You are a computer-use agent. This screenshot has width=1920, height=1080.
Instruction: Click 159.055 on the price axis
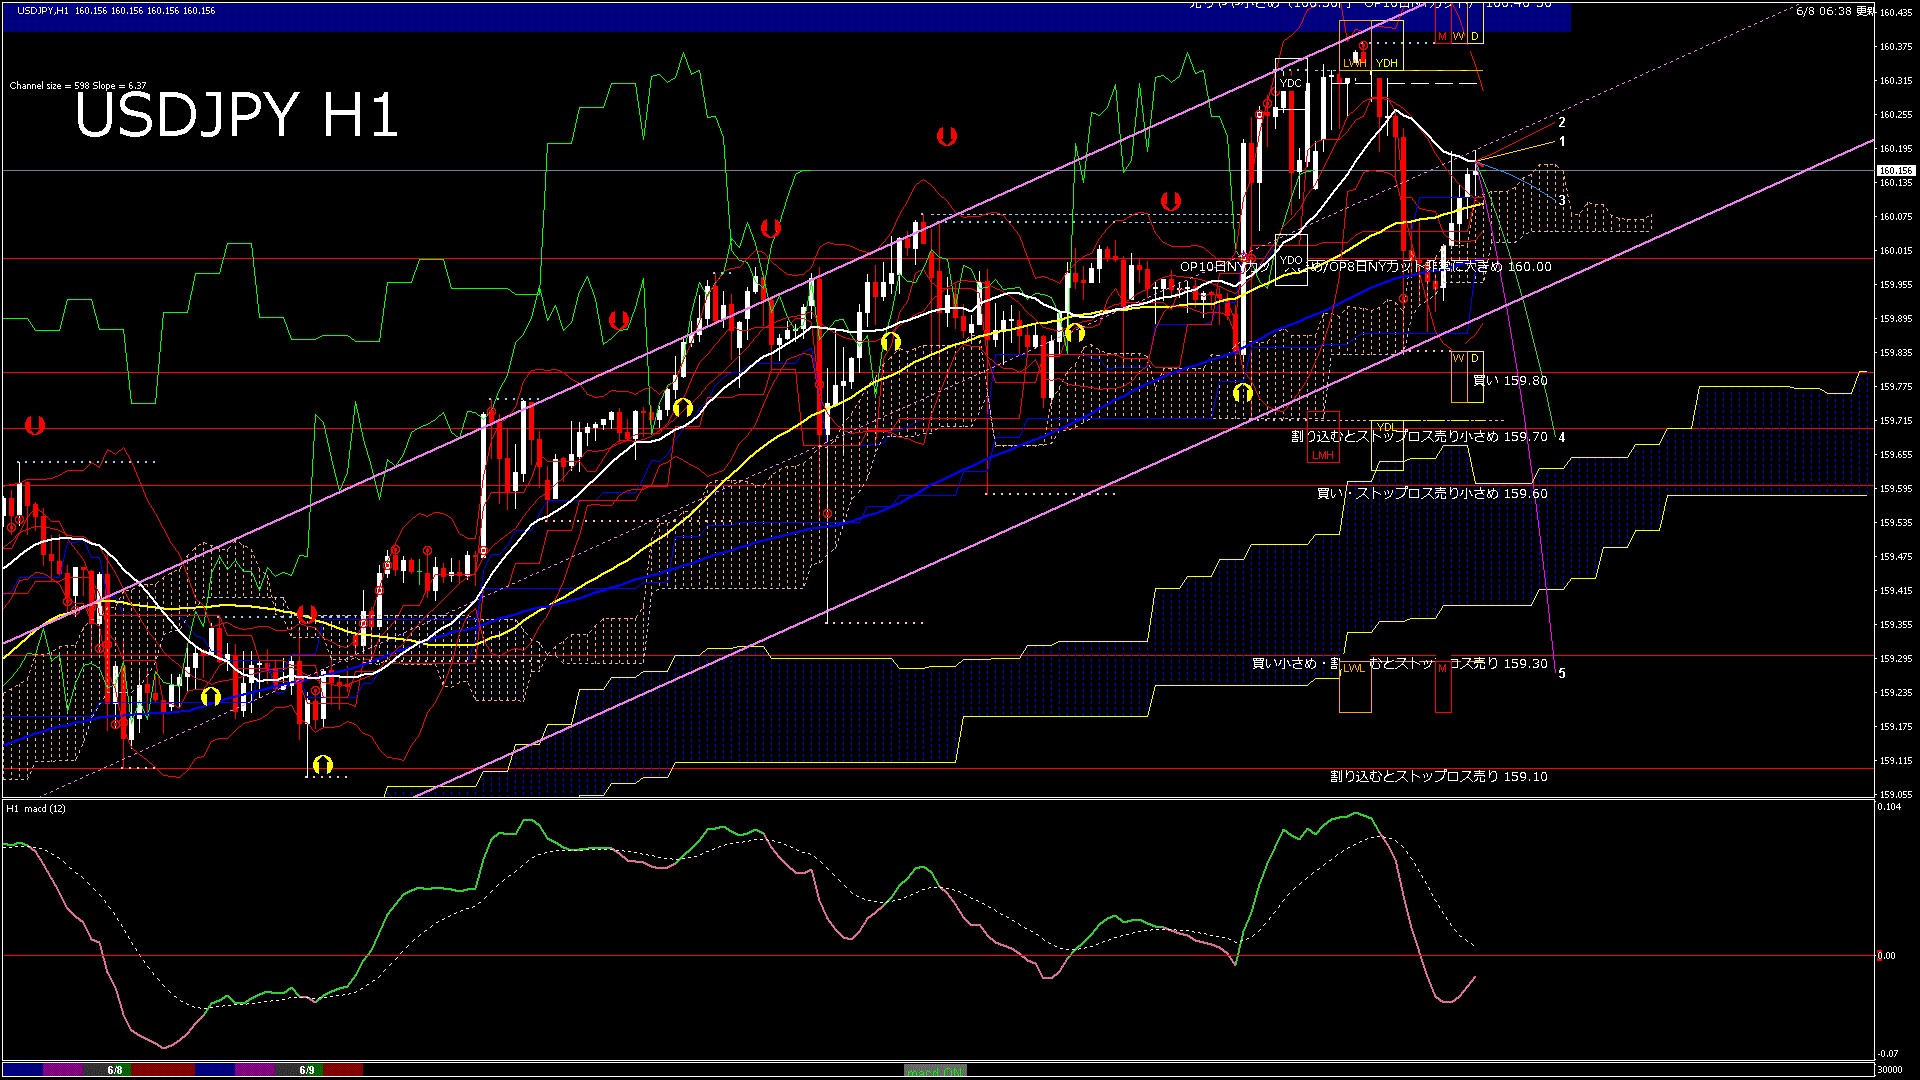pyautogui.click(x=1896, y=794)
